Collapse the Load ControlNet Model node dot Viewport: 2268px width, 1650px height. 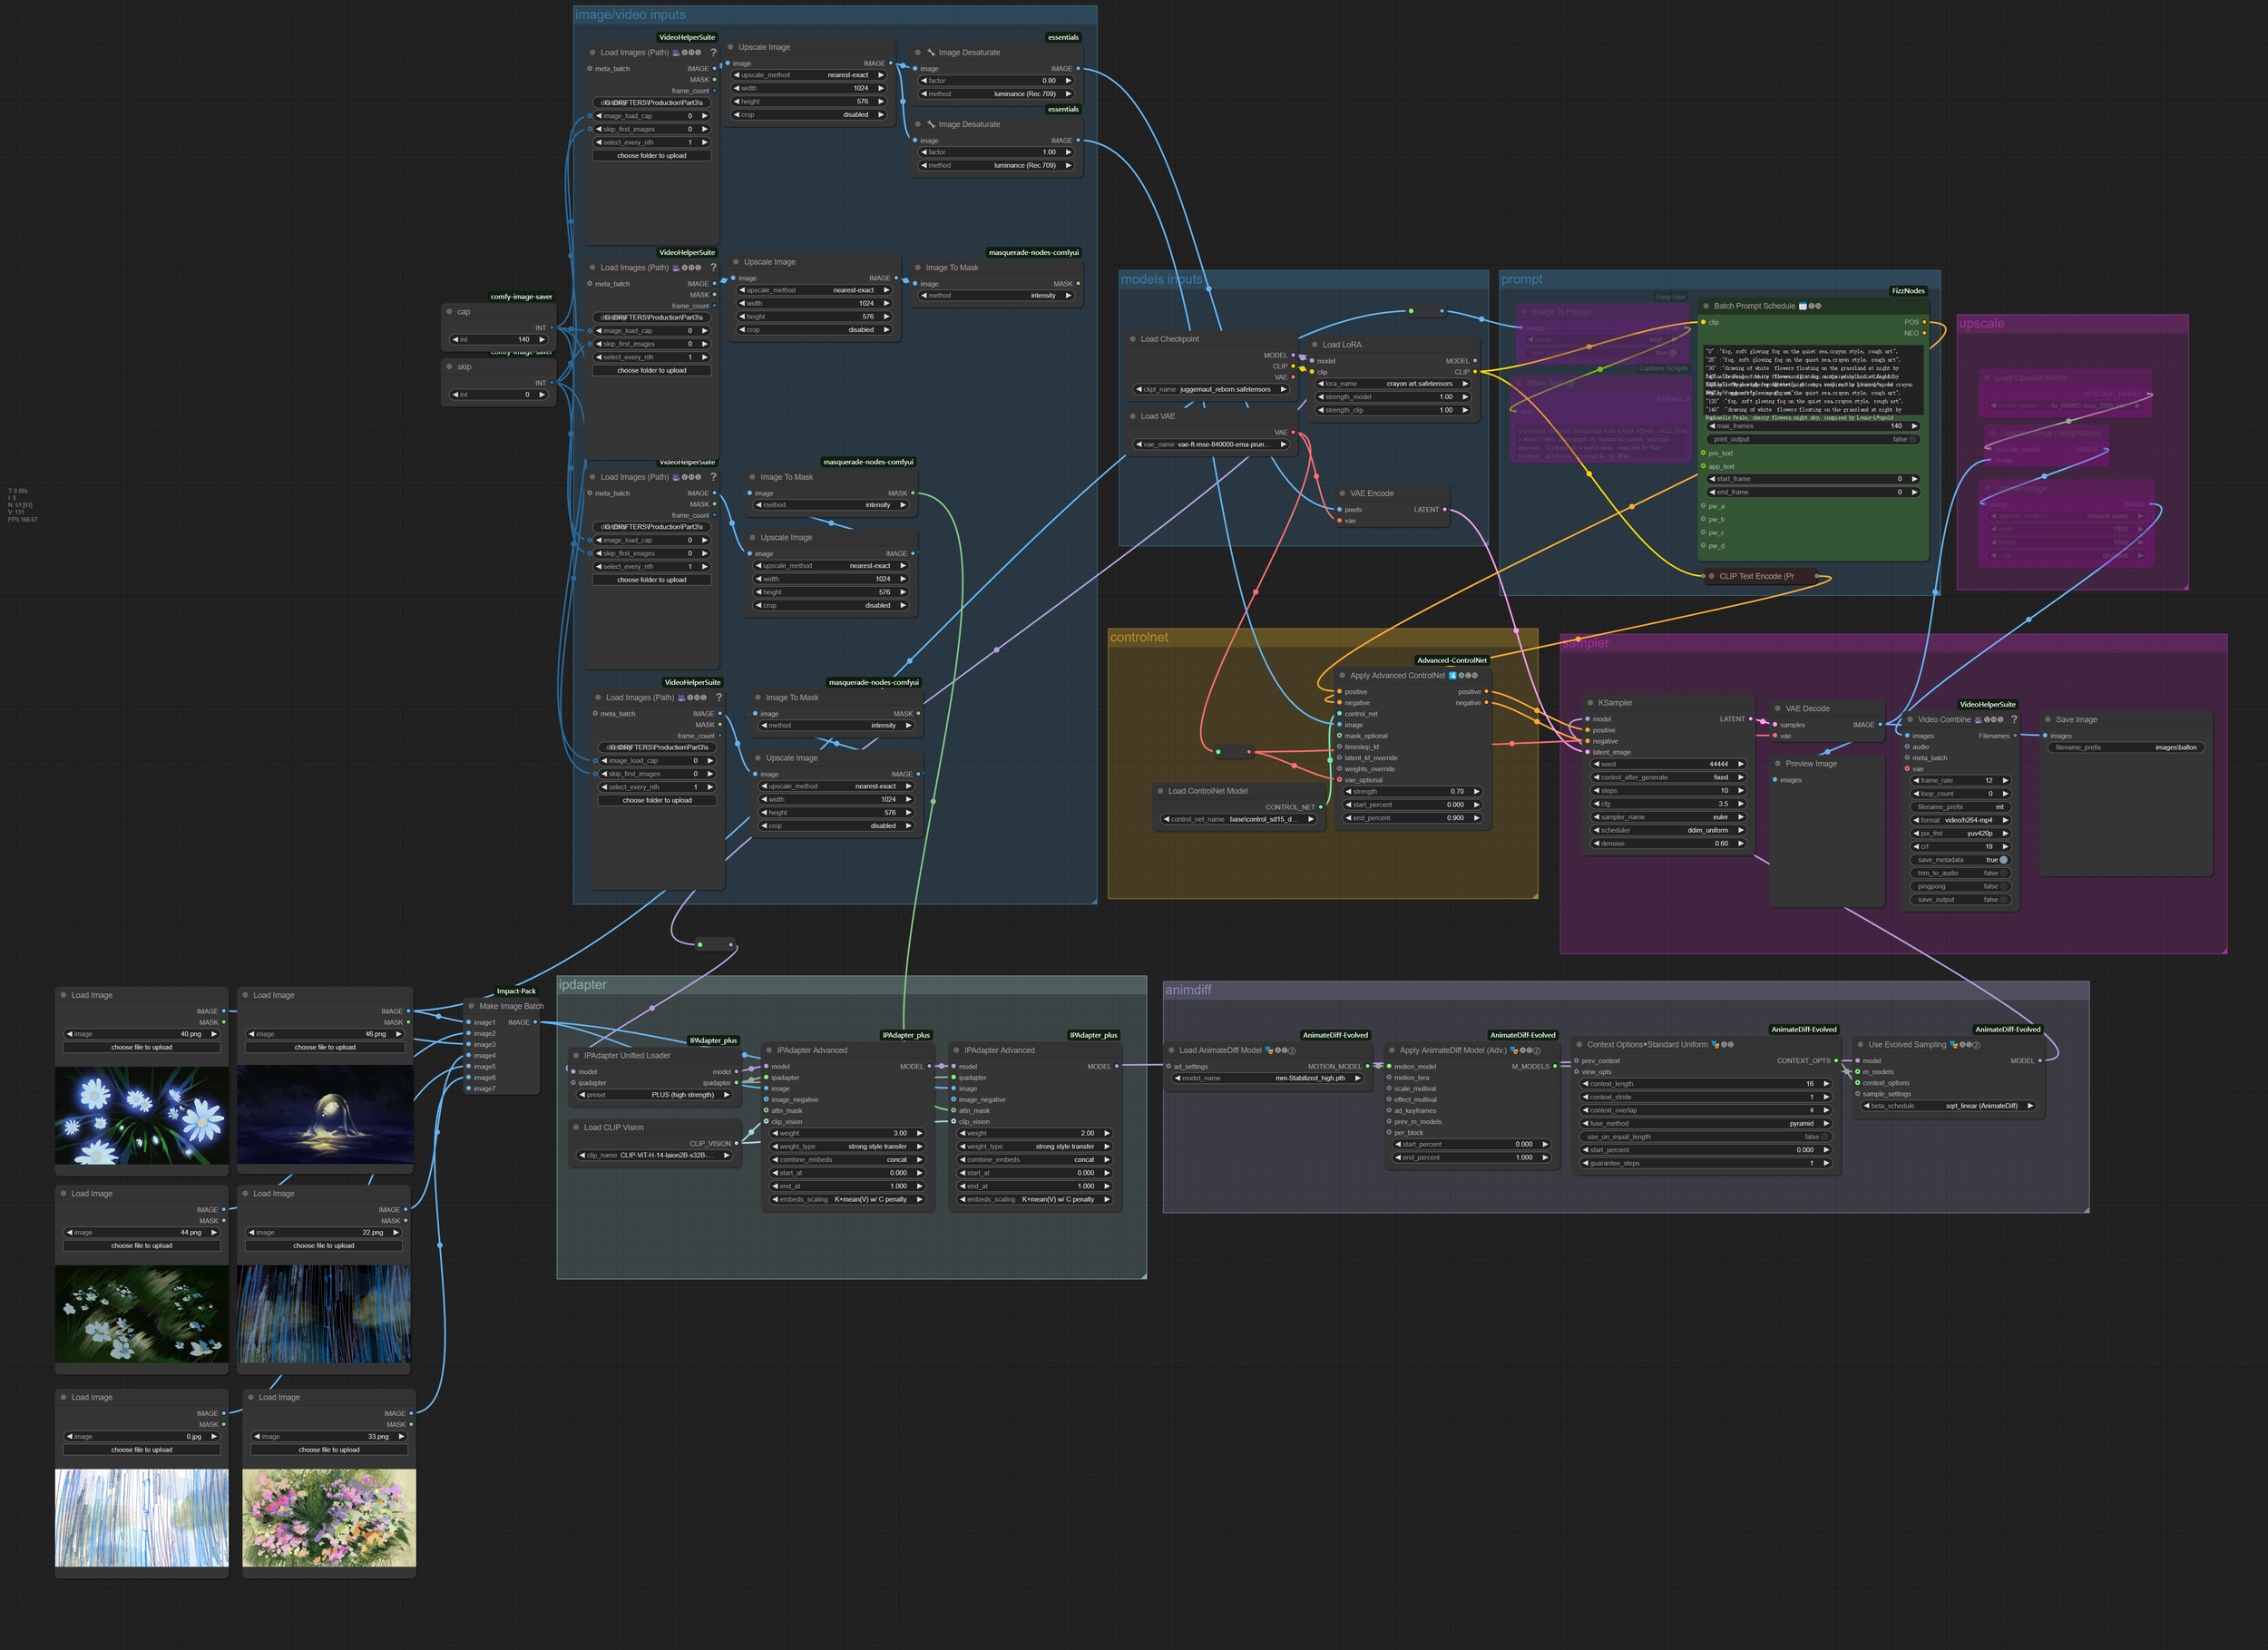coord(1159,791)
